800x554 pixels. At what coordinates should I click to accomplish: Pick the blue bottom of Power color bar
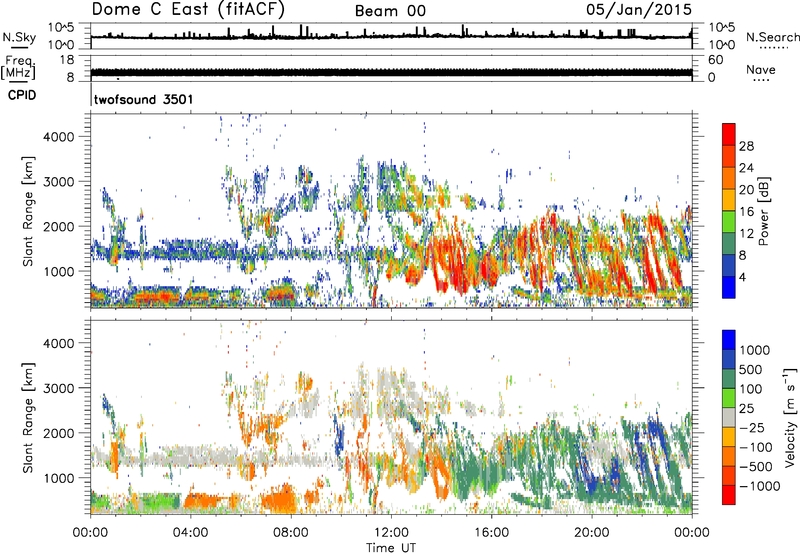pos(729,288)
